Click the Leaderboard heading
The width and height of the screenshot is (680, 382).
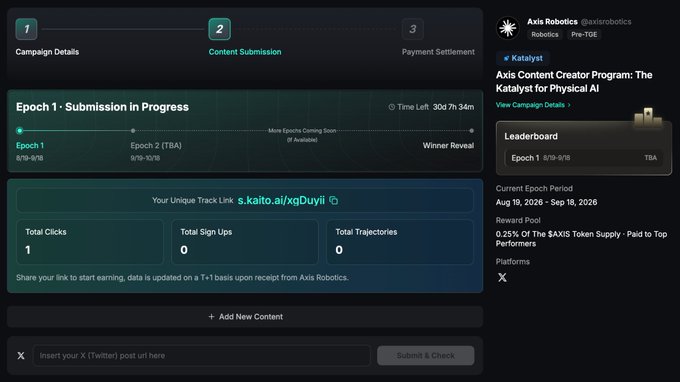click(531, 136)
